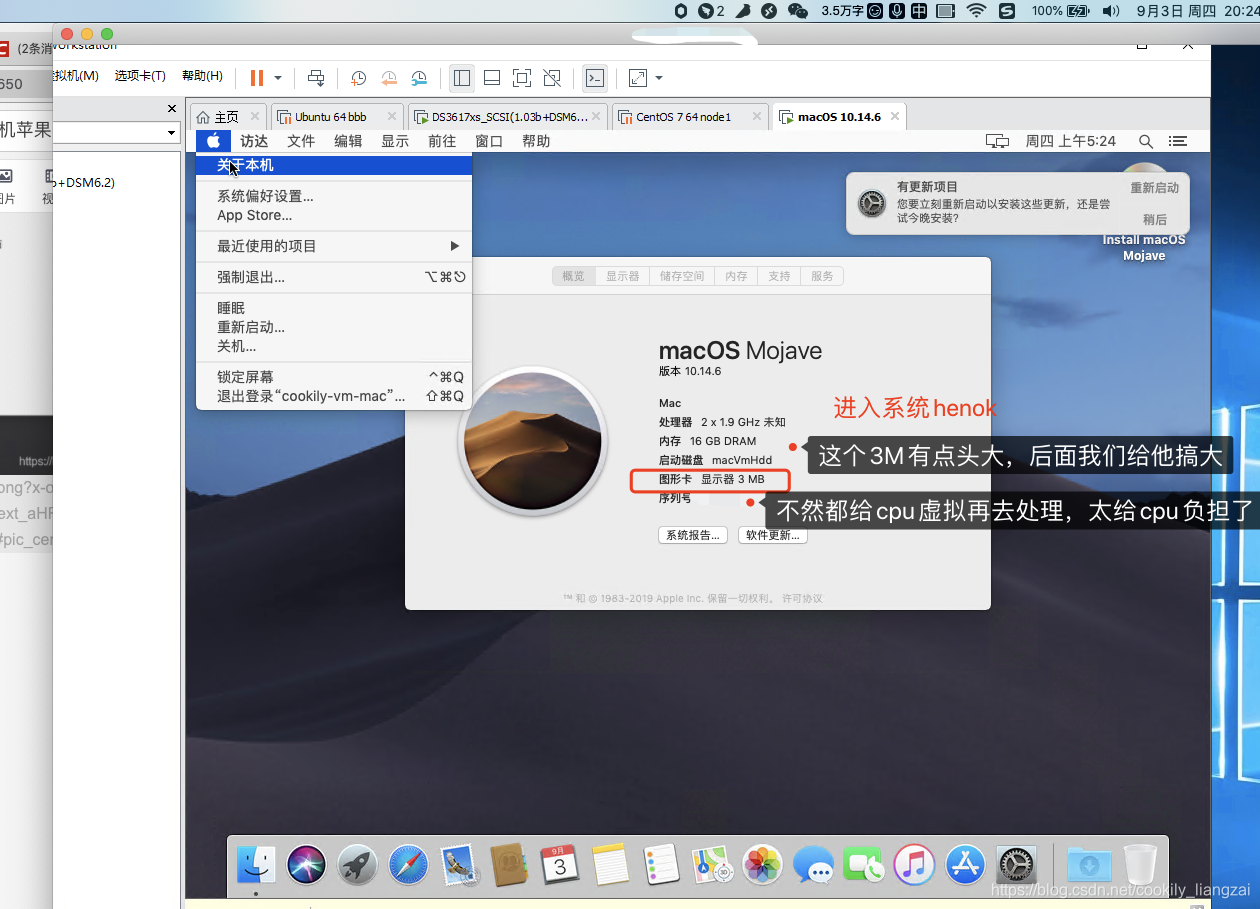Switch to 支持 tab in About This Mac
Image resolution: width=1260 pixels, height=909 pixels.
779,276
